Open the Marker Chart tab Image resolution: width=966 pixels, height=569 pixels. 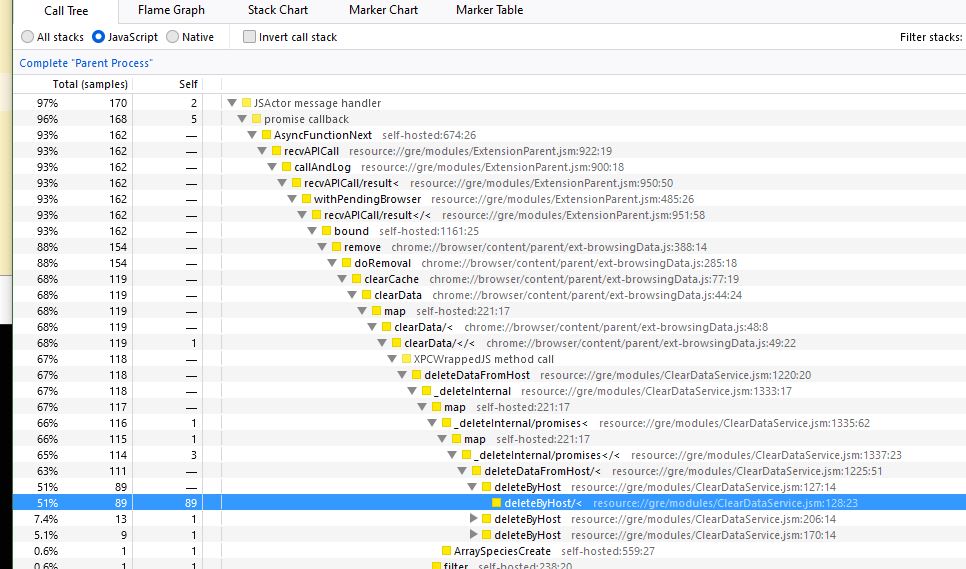383,10
